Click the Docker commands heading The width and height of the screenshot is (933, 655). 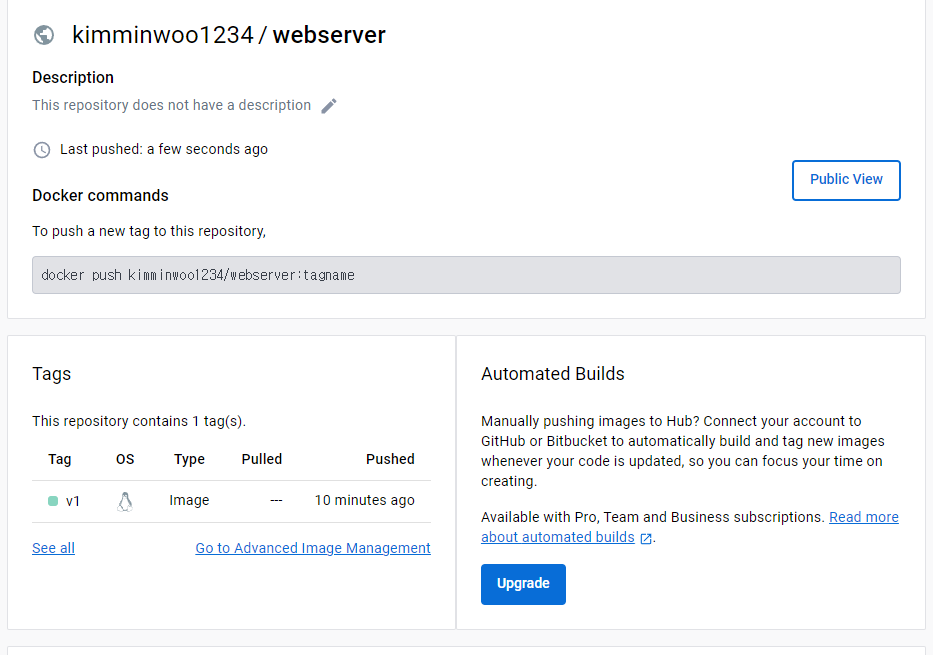tap(100, 195)
